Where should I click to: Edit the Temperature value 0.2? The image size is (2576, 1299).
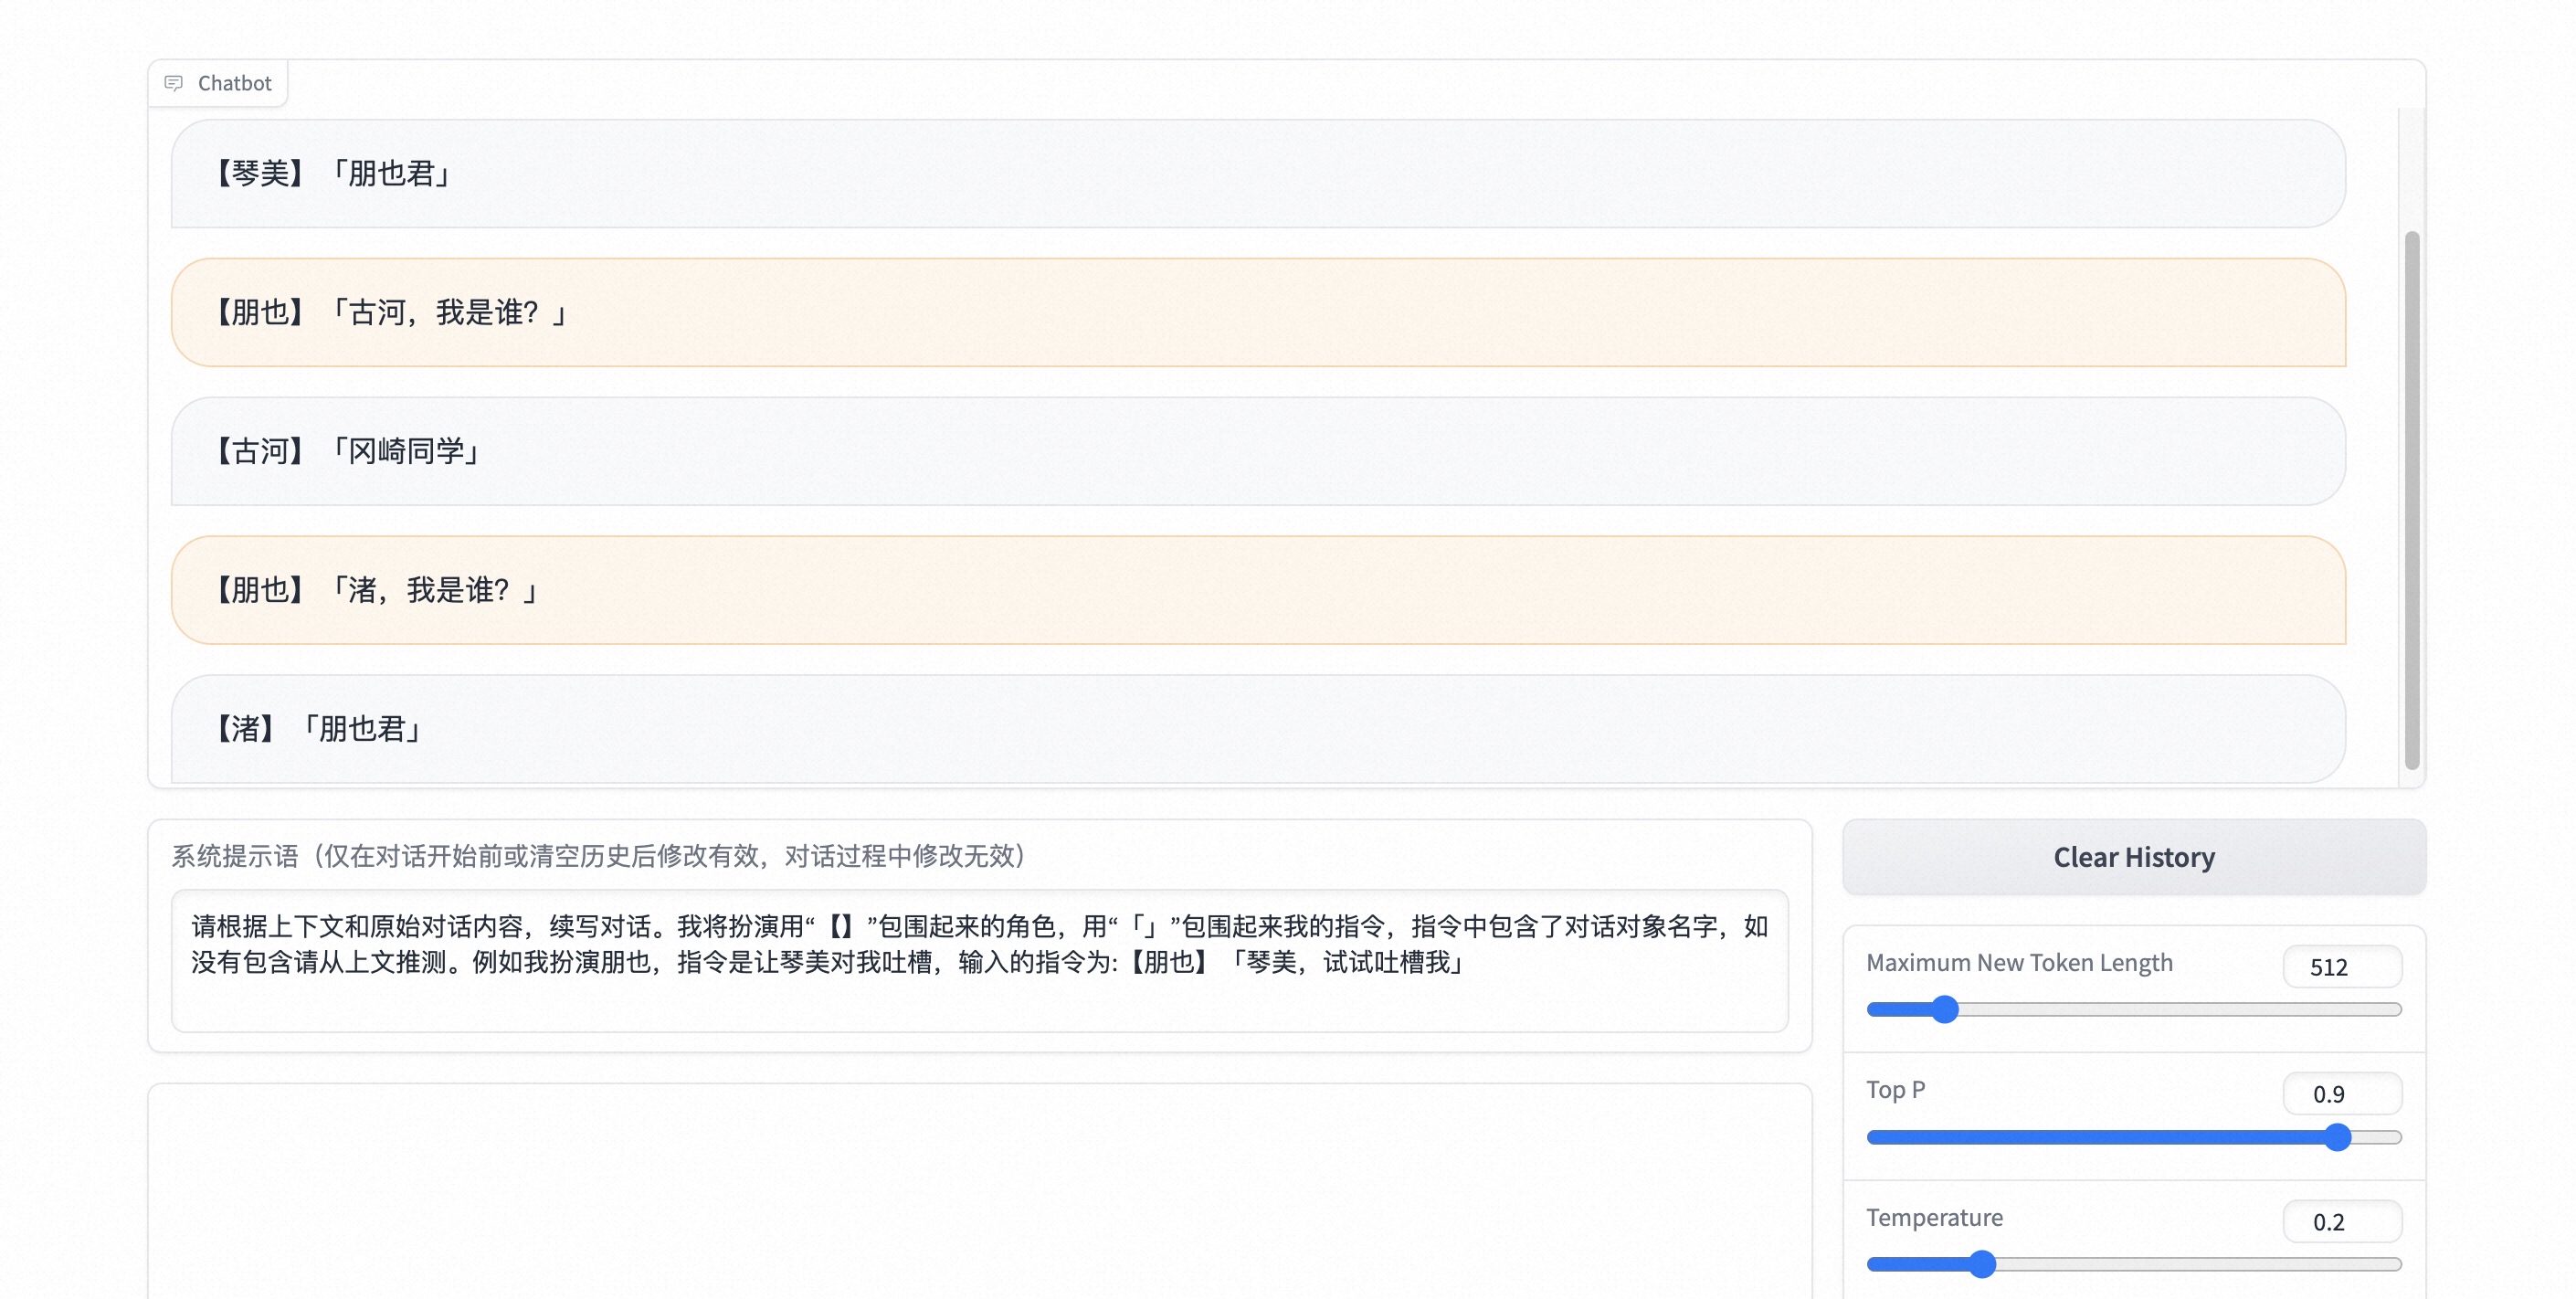click(2342, 1222)
